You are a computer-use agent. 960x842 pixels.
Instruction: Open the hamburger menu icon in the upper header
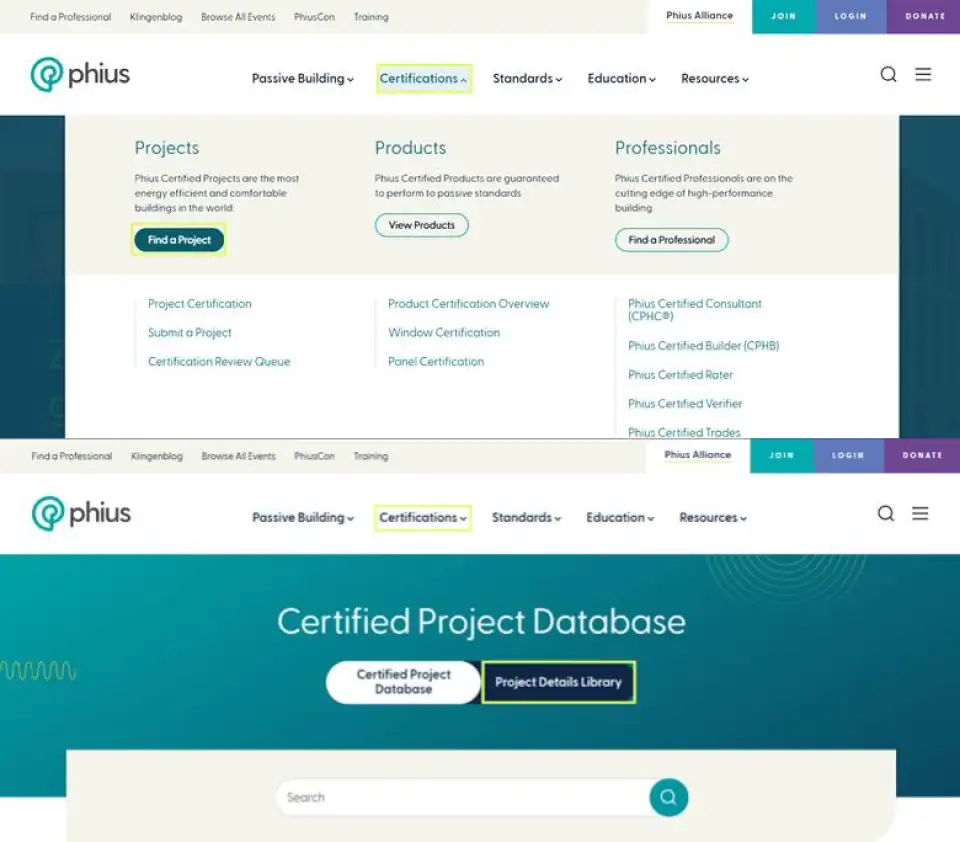[x=923, y=75]
